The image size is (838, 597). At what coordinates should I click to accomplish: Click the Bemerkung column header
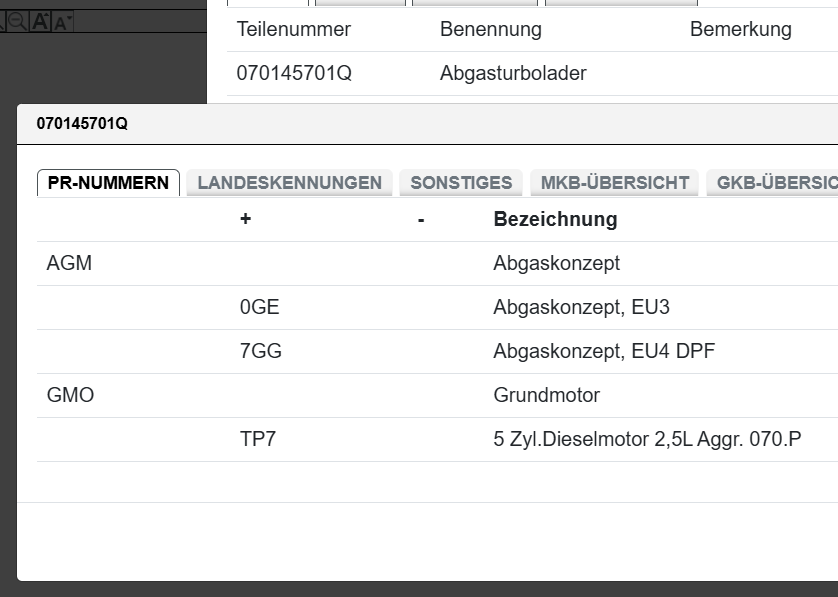740,29
